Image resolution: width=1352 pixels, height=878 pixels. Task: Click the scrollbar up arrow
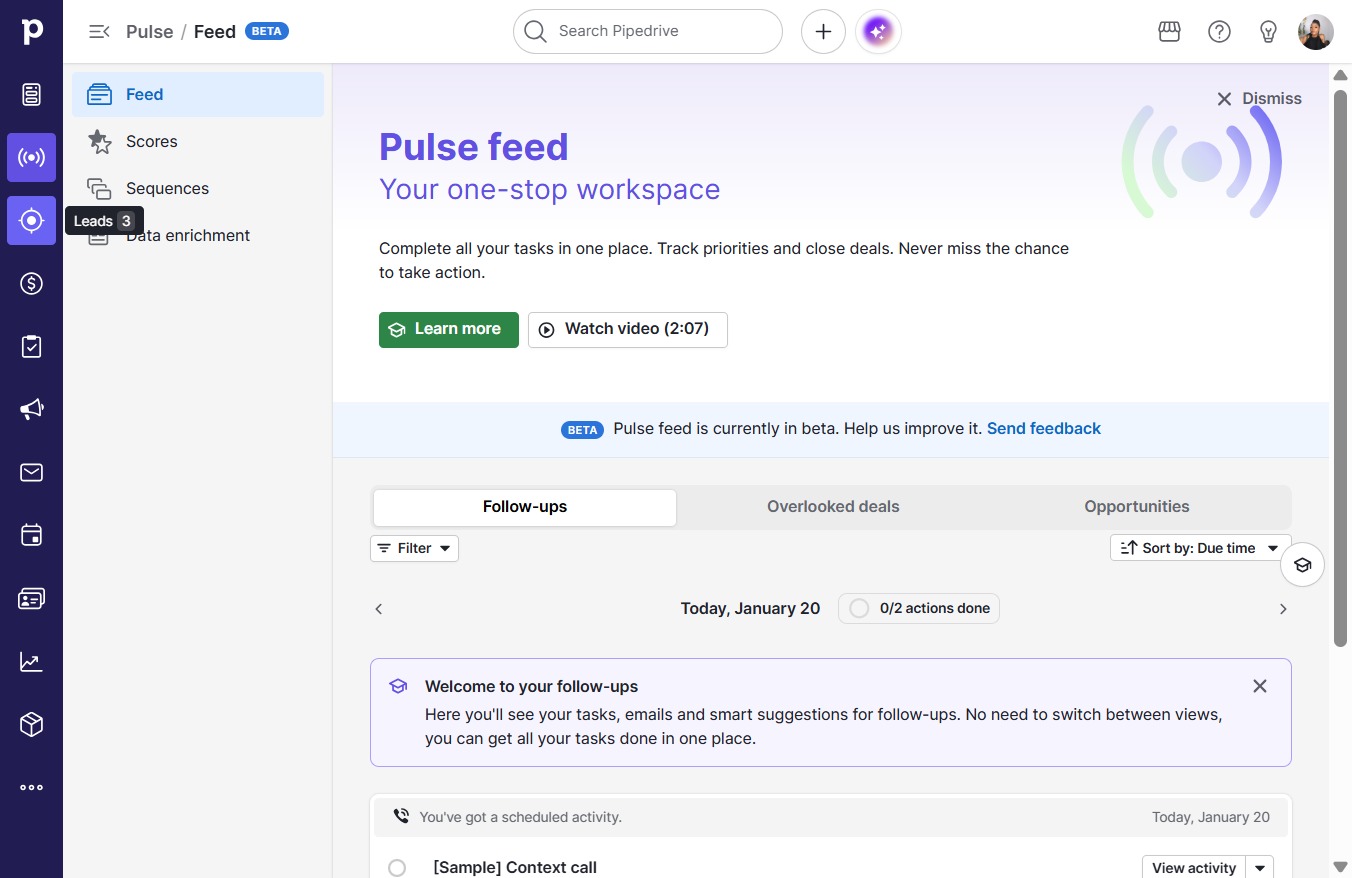coord(1341,75)
